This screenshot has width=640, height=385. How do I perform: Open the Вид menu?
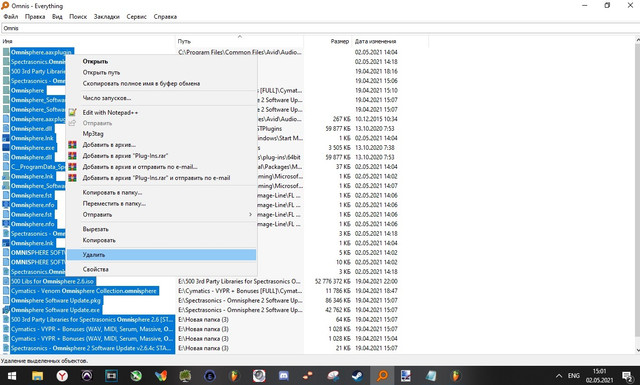pyautogui.click(x=57, y=17)
